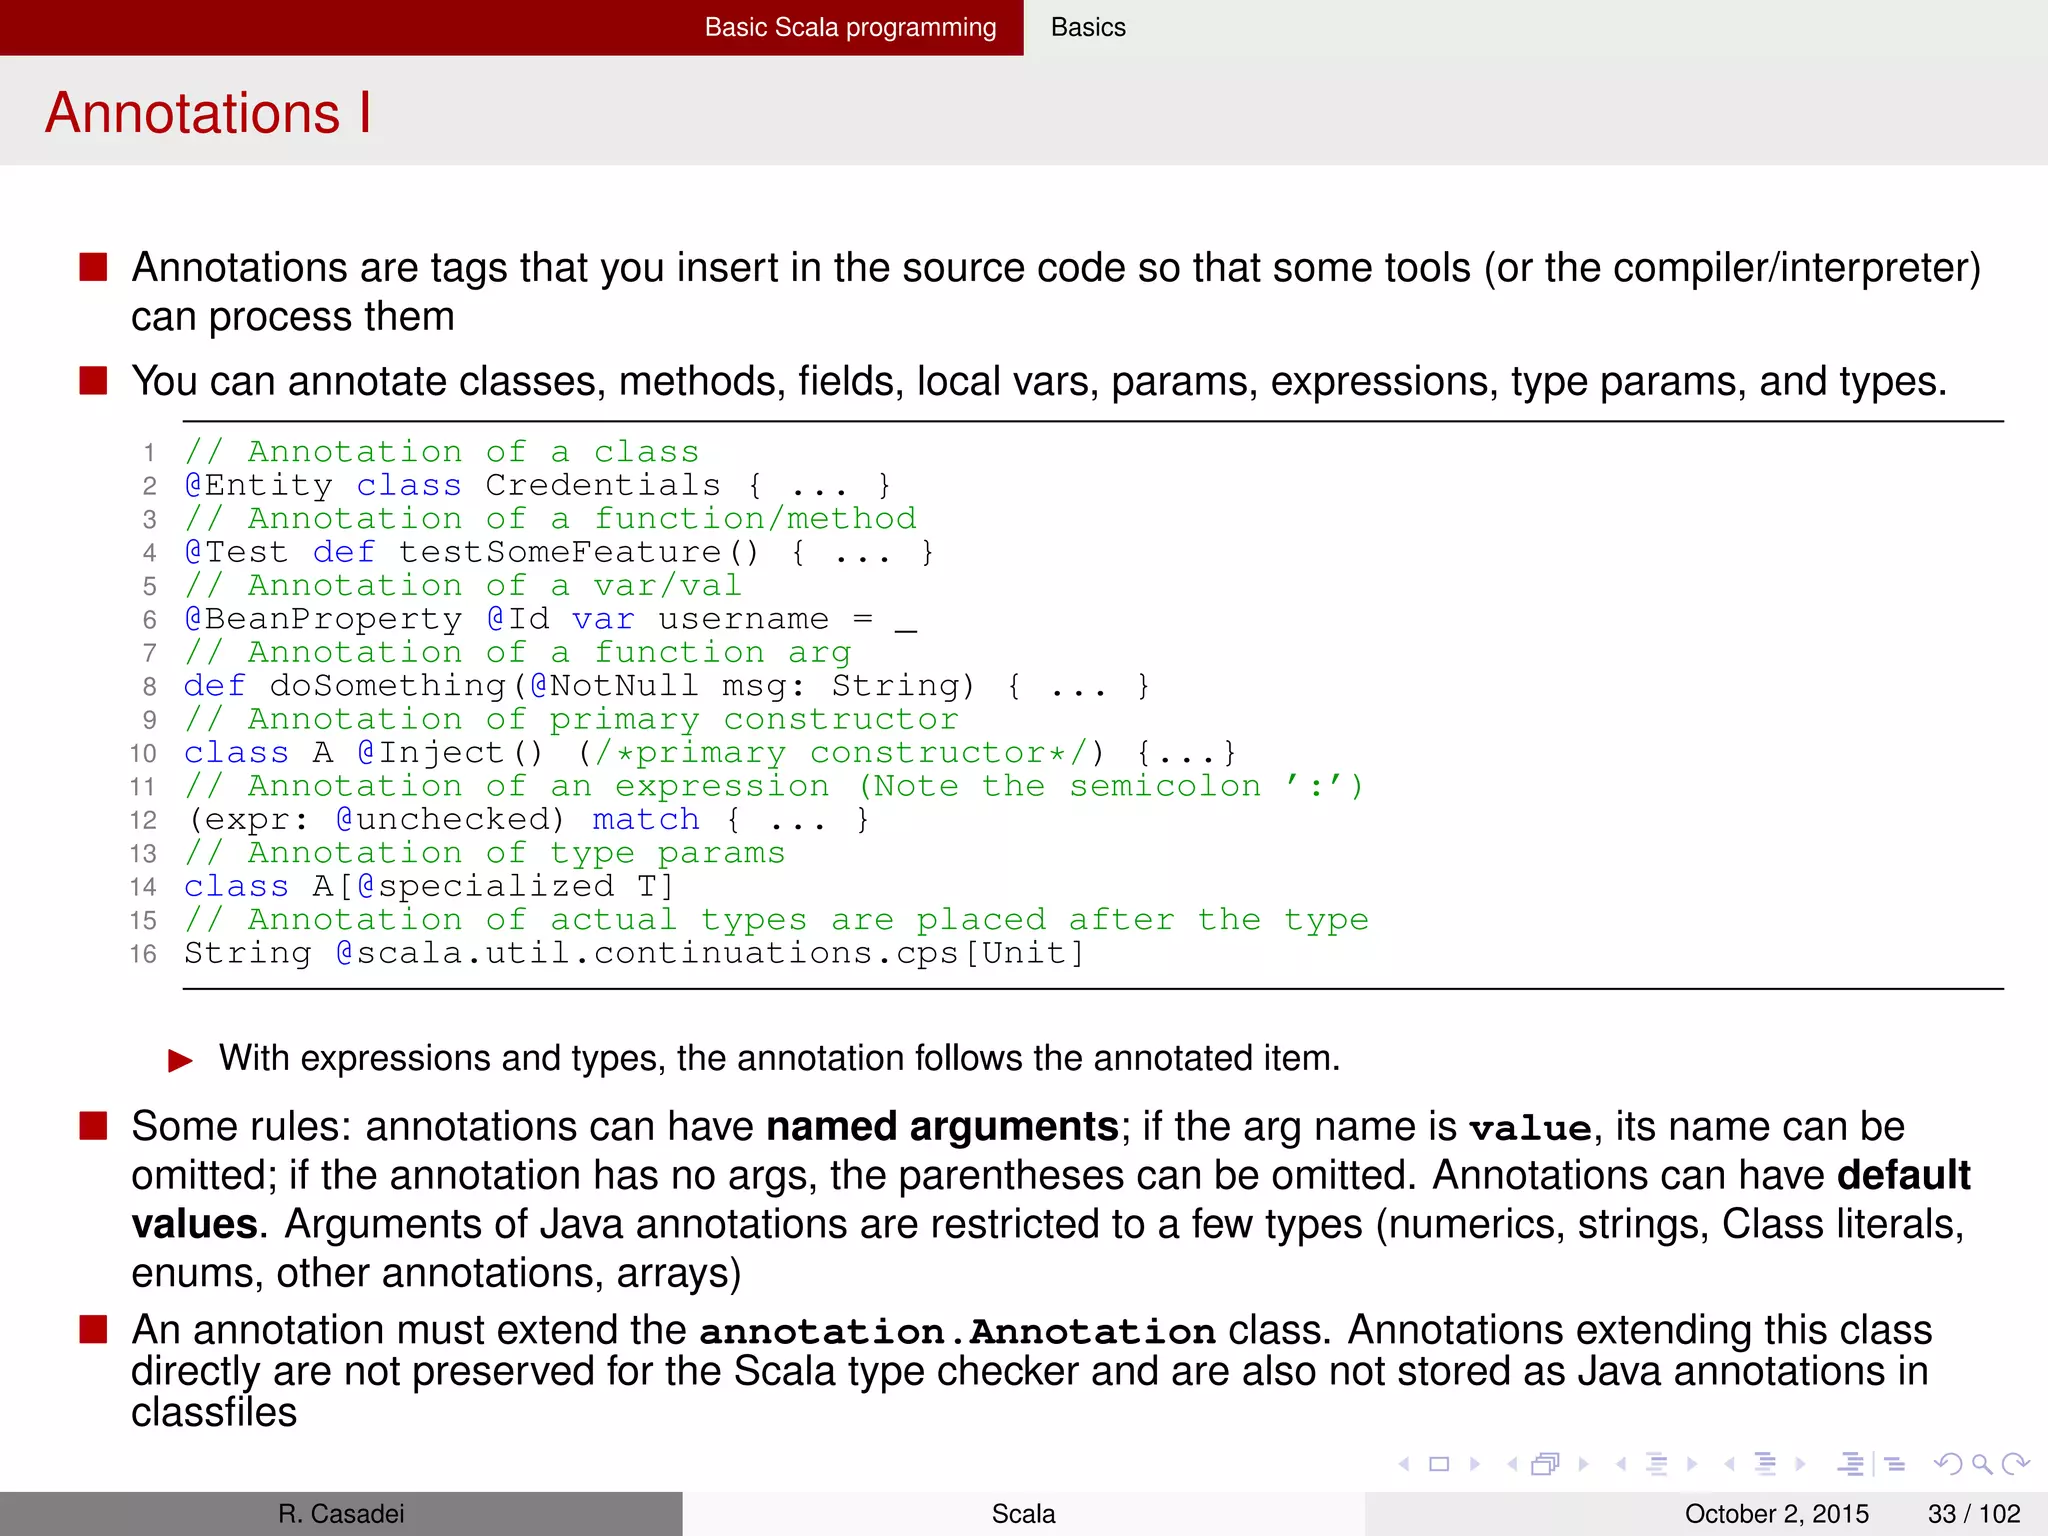The height and width of the screenshot is (1536, 2048).
Task: Click the author name R. Casadei in footer
Action: coord(341,1514)
